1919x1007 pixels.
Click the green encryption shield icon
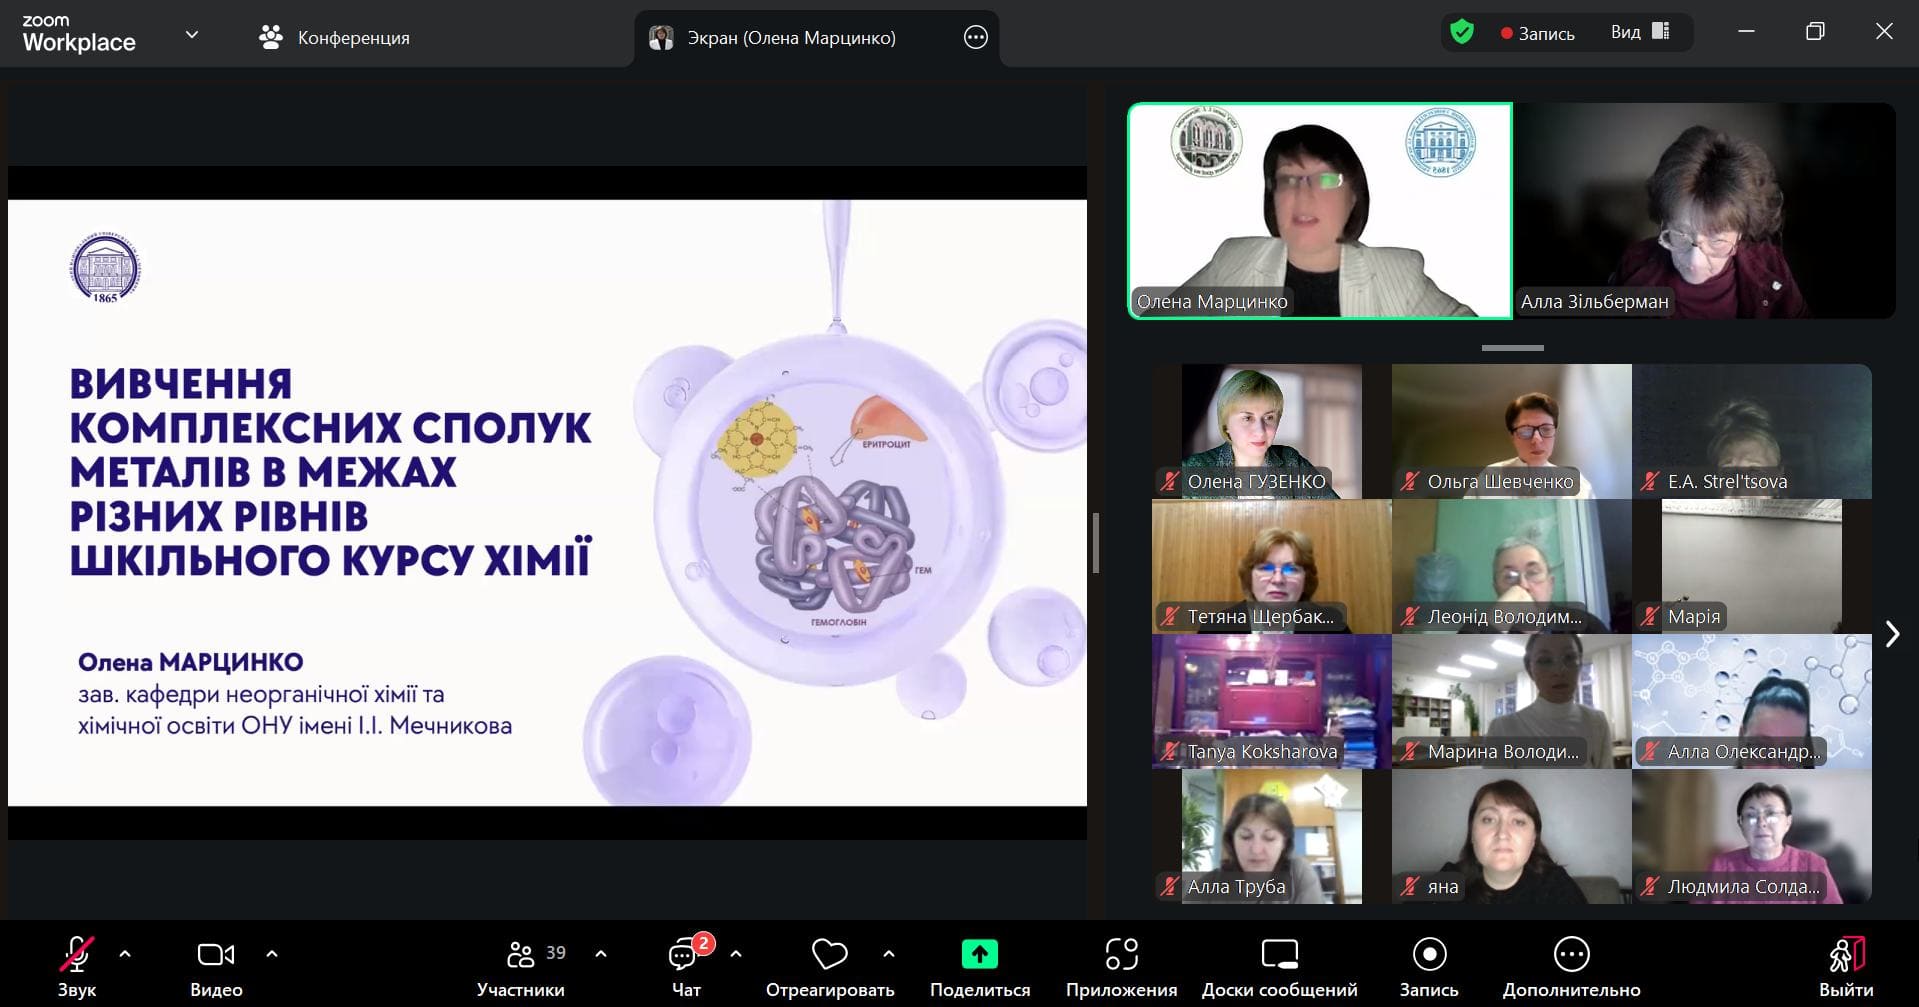pos(1462,32)
